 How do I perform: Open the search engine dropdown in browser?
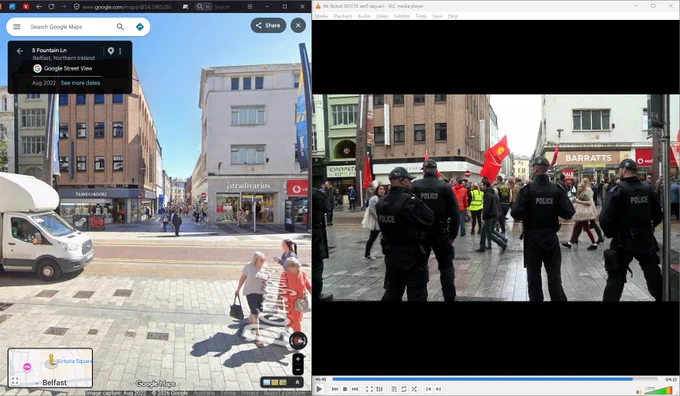pos(203,7)
